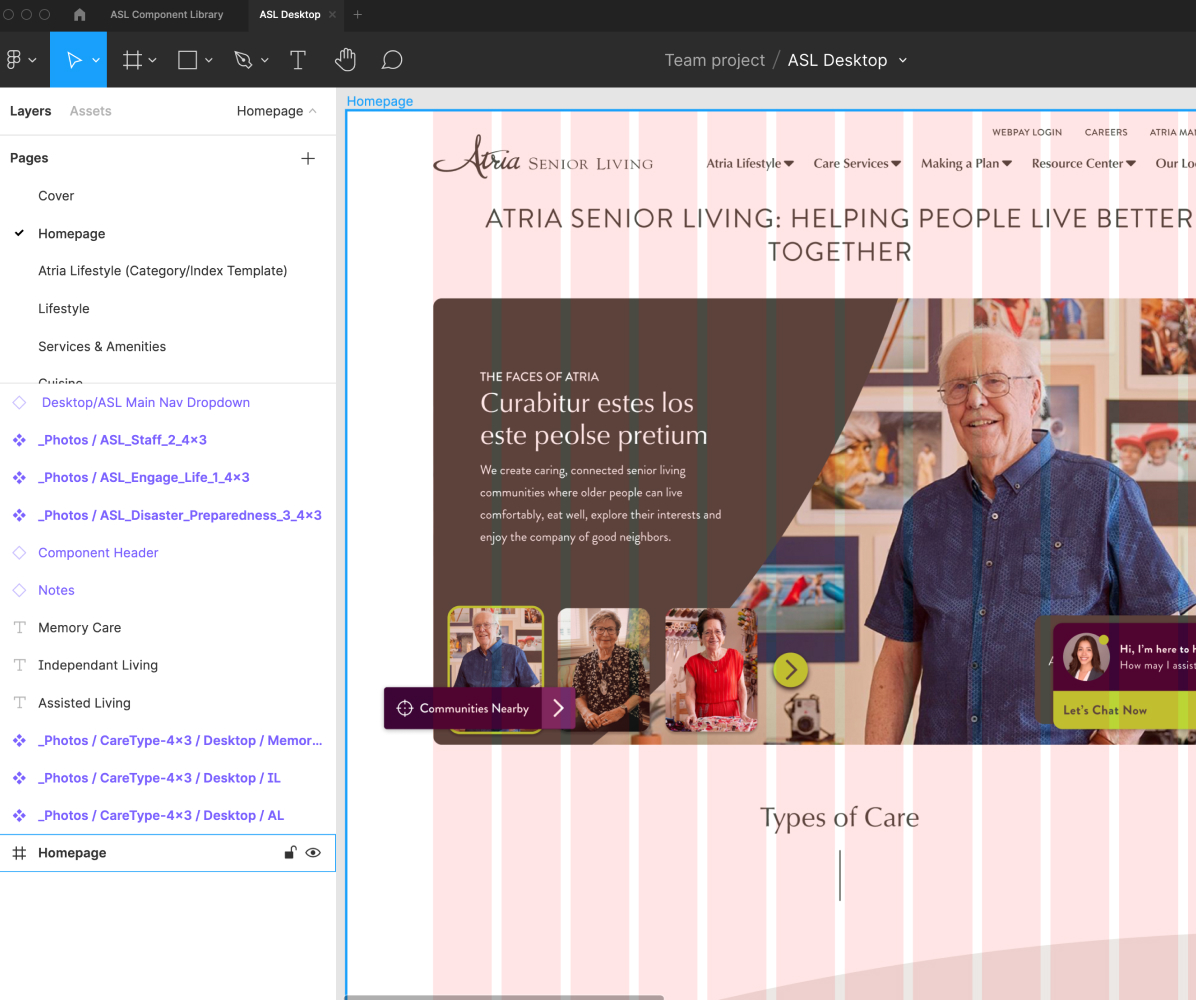
Task: Click the Homepage frame label on canvas
Action: point(379,101)
